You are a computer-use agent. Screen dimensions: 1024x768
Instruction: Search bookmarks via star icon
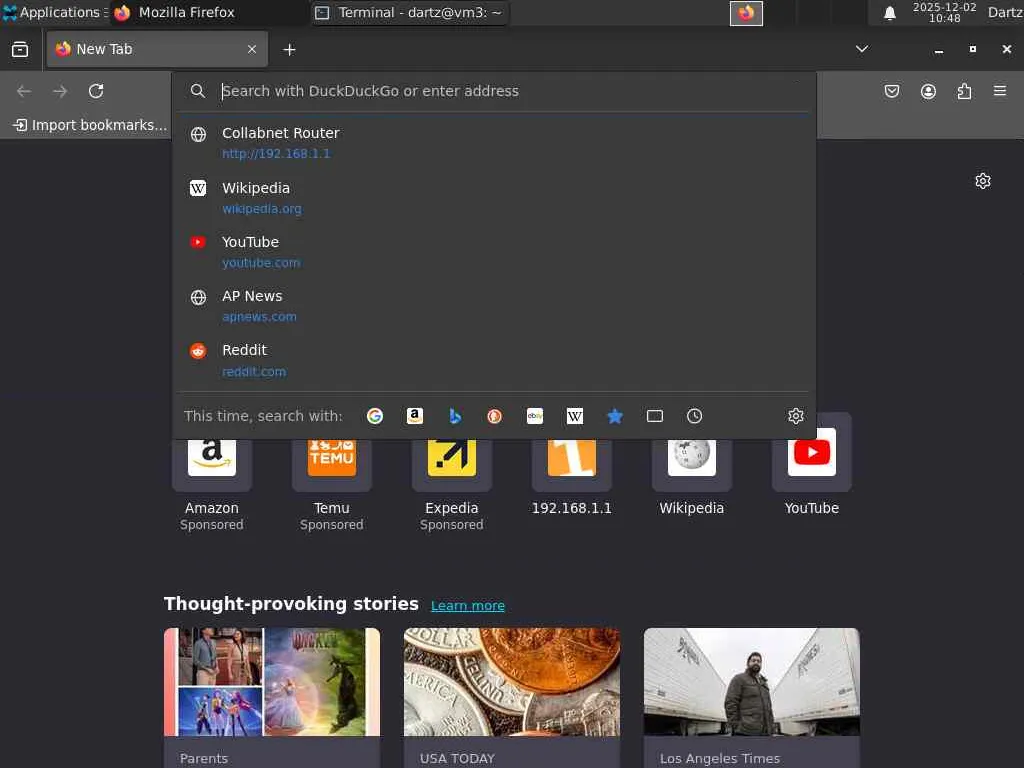click(615, 416)
